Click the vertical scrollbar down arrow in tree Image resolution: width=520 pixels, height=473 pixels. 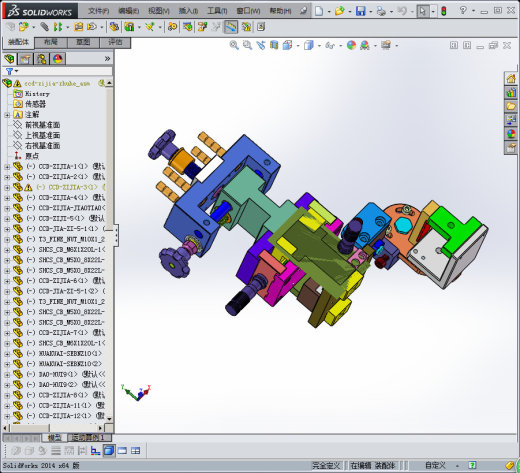pyautogui.click(x=110, y=419)
